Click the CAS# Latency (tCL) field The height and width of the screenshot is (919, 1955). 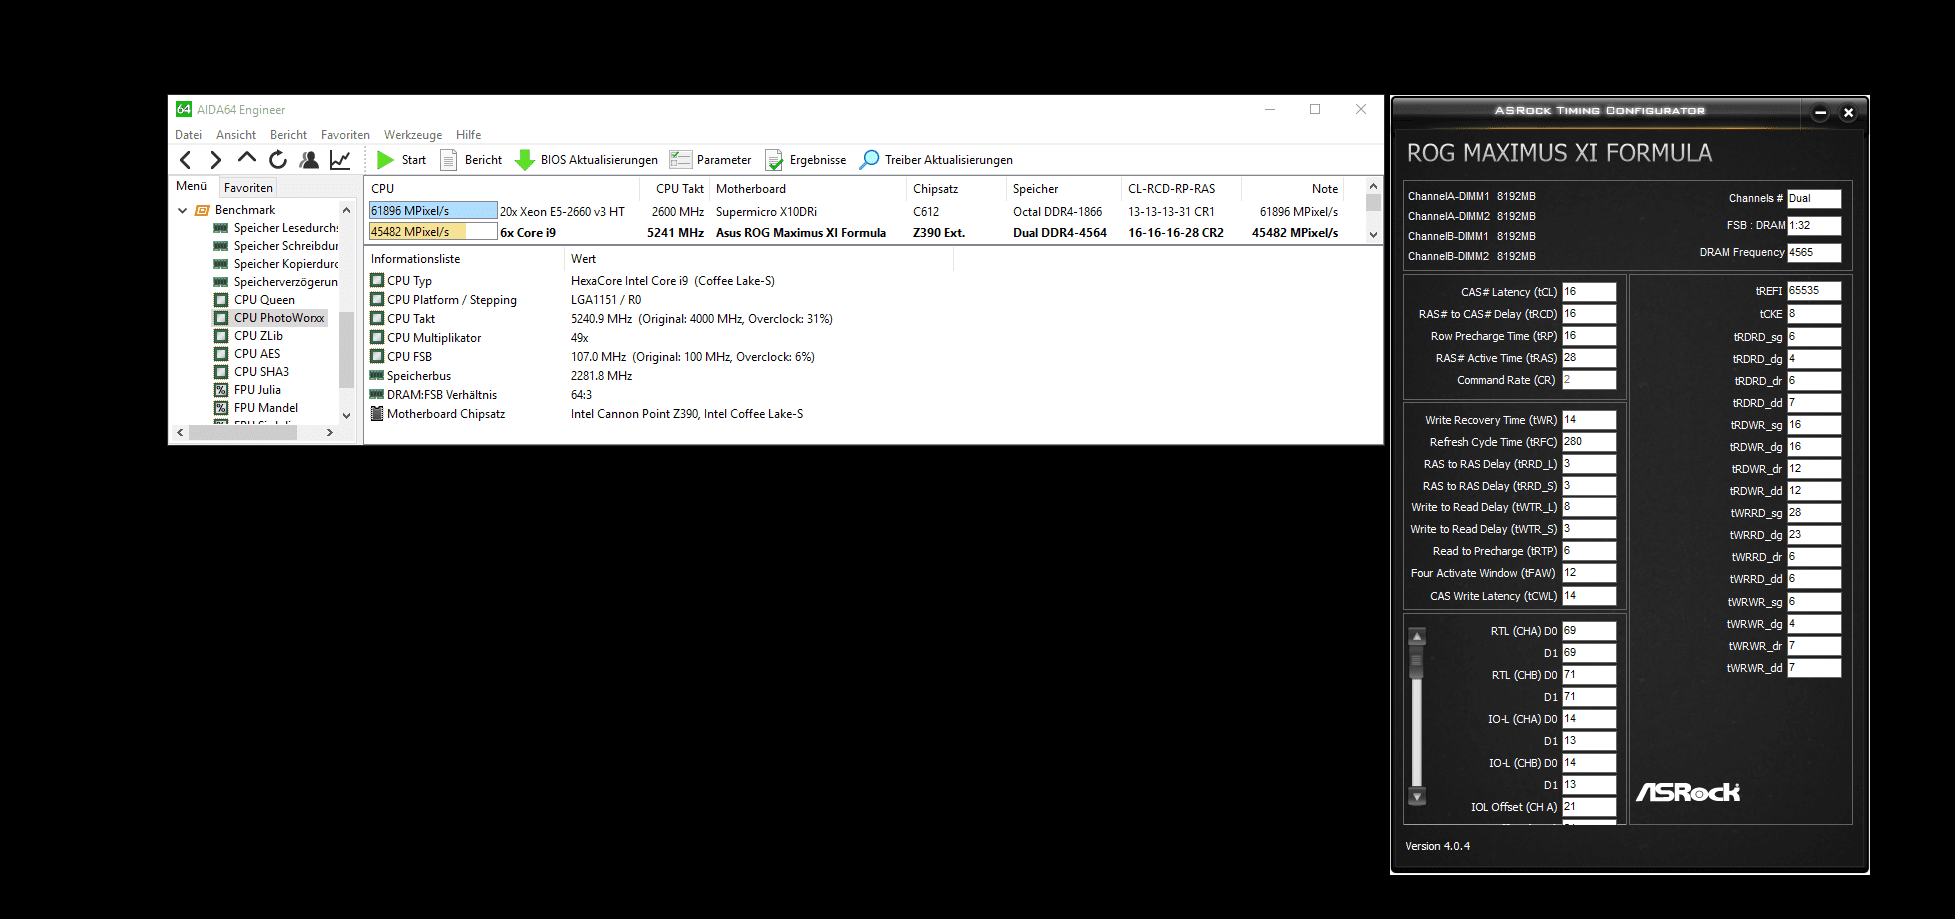point(1589,292)
